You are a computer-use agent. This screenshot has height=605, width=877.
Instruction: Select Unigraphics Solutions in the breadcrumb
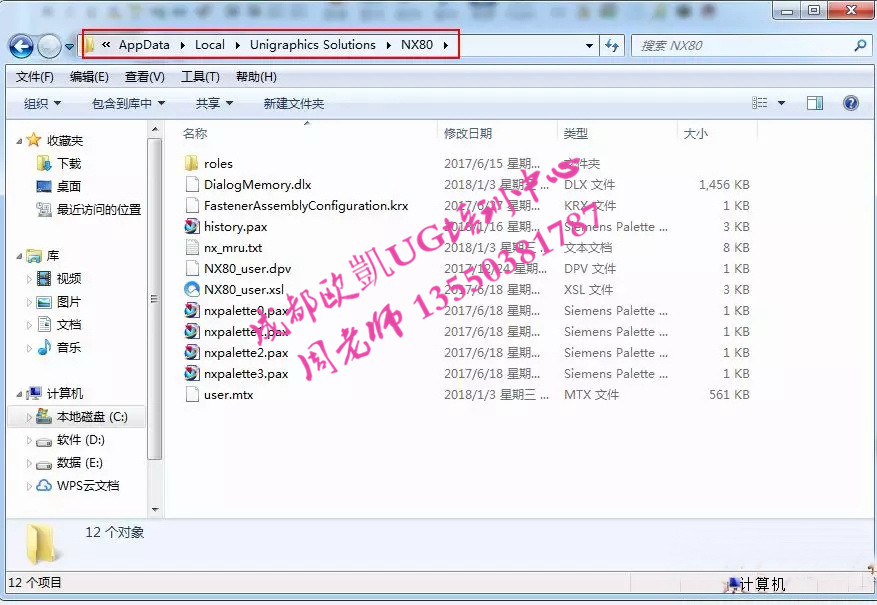point(313,45)
